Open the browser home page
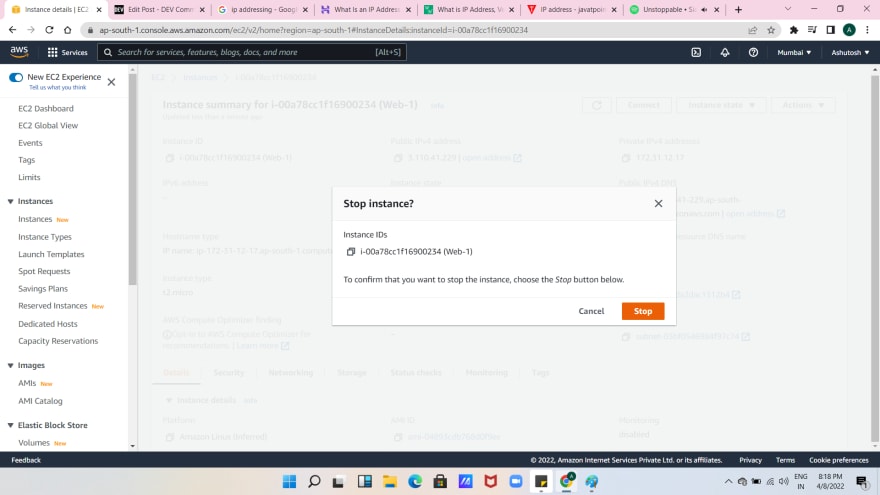The image size is (880, 495). coord(67,30)
